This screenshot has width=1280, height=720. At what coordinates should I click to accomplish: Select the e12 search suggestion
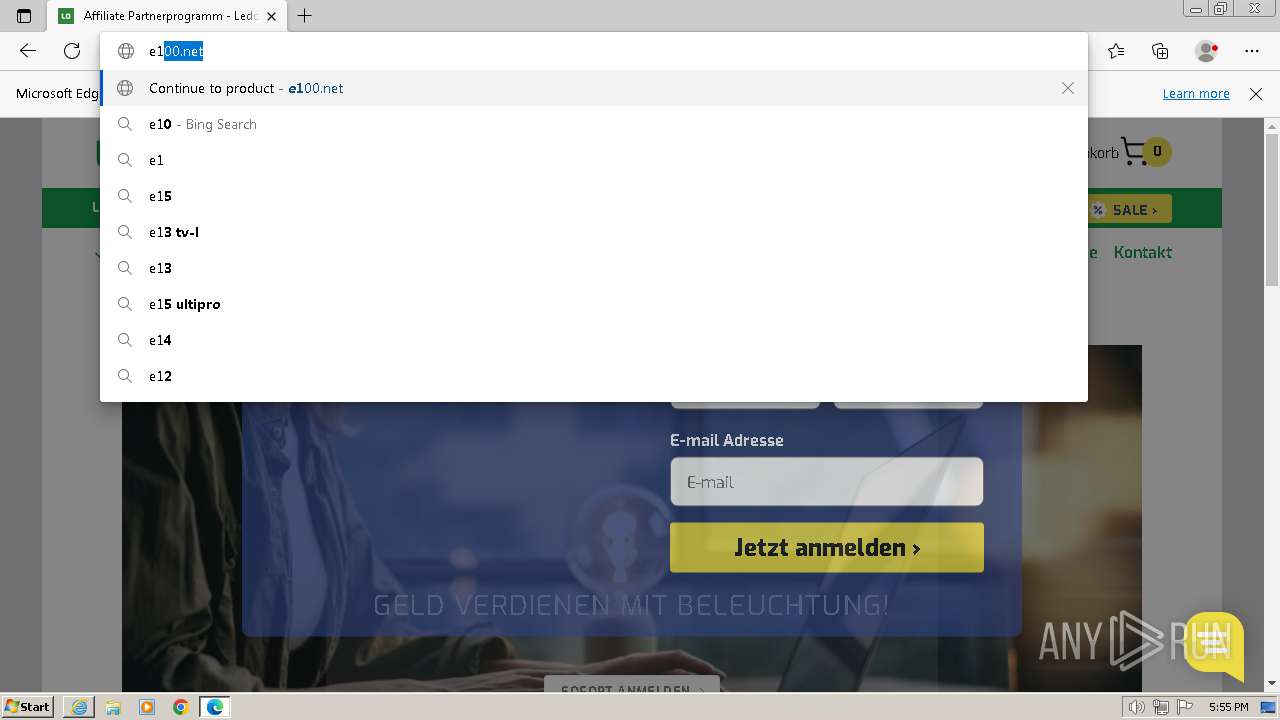pos(594,376)
